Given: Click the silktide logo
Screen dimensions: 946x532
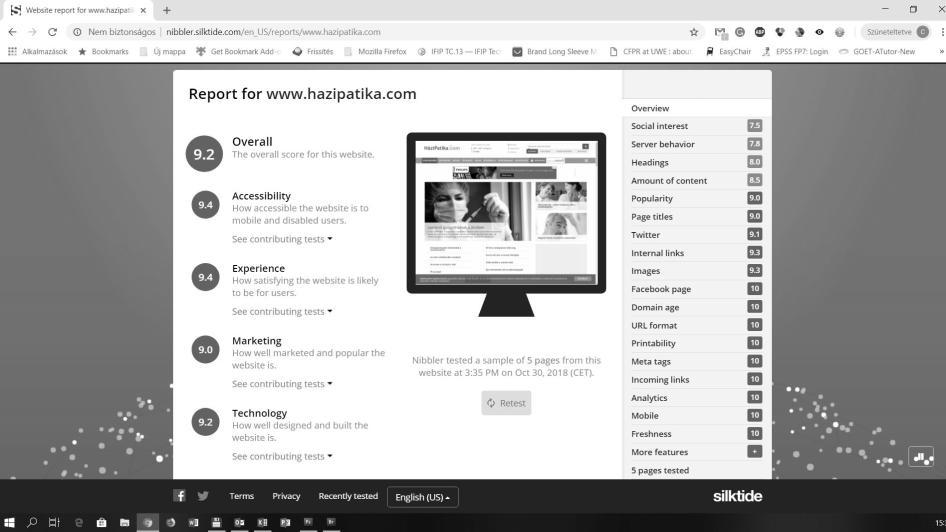Looking at the screenshot, I should (737, 496).
